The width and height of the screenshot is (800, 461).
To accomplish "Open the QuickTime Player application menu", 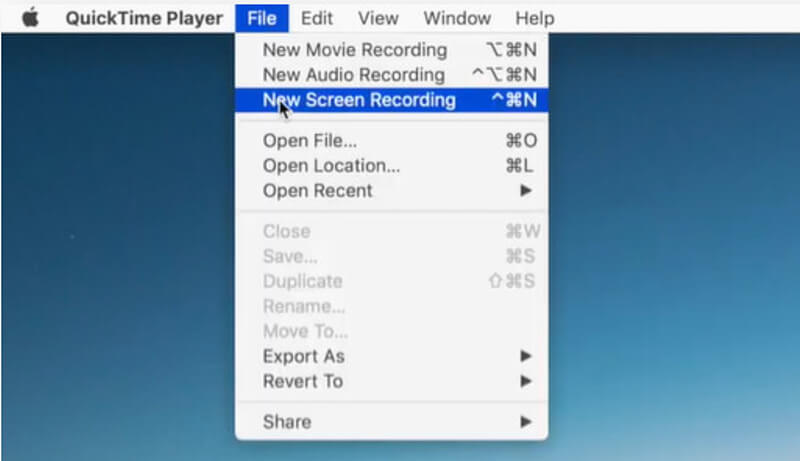I will [144, 18].
